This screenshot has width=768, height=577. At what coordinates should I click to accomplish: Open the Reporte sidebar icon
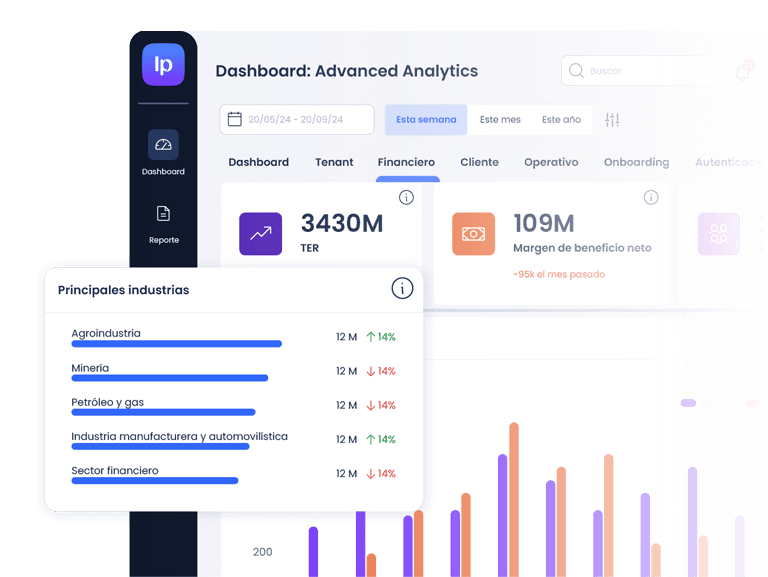[163, 214]
